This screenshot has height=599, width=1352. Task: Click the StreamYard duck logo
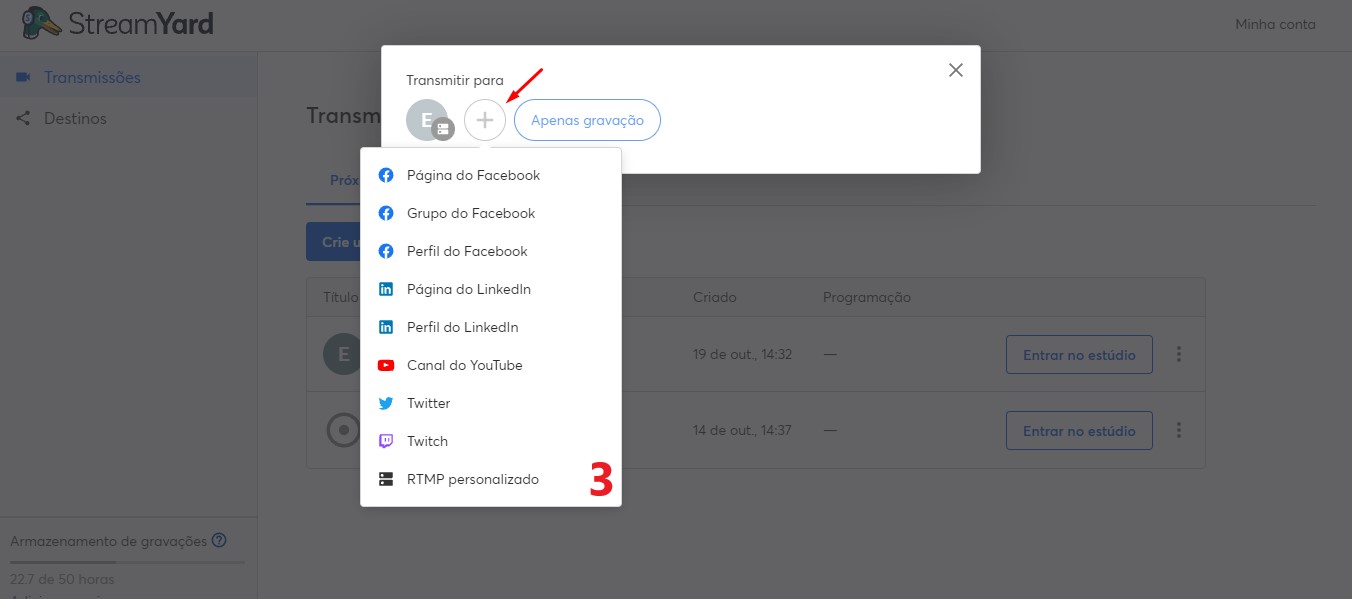click(40, 24)
